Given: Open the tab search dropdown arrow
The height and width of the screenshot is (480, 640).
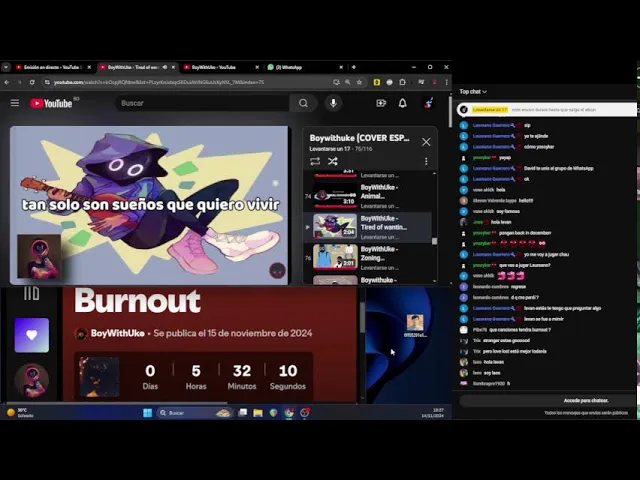Looking at the screenshot, I should pos(6,67).
